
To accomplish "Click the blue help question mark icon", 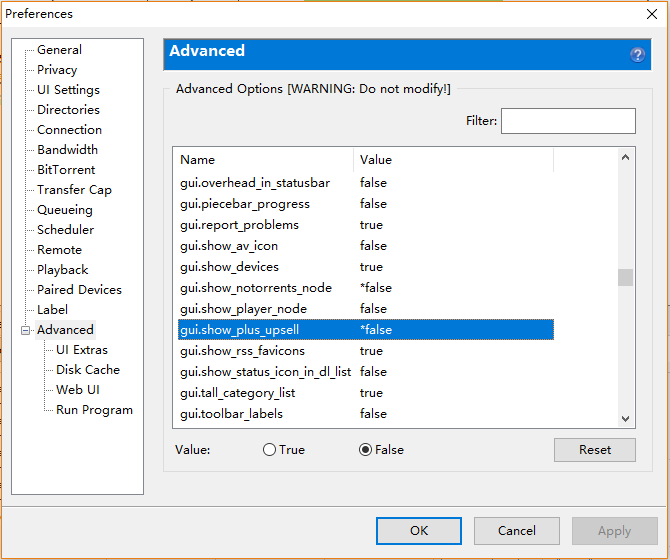I will 638,55.
